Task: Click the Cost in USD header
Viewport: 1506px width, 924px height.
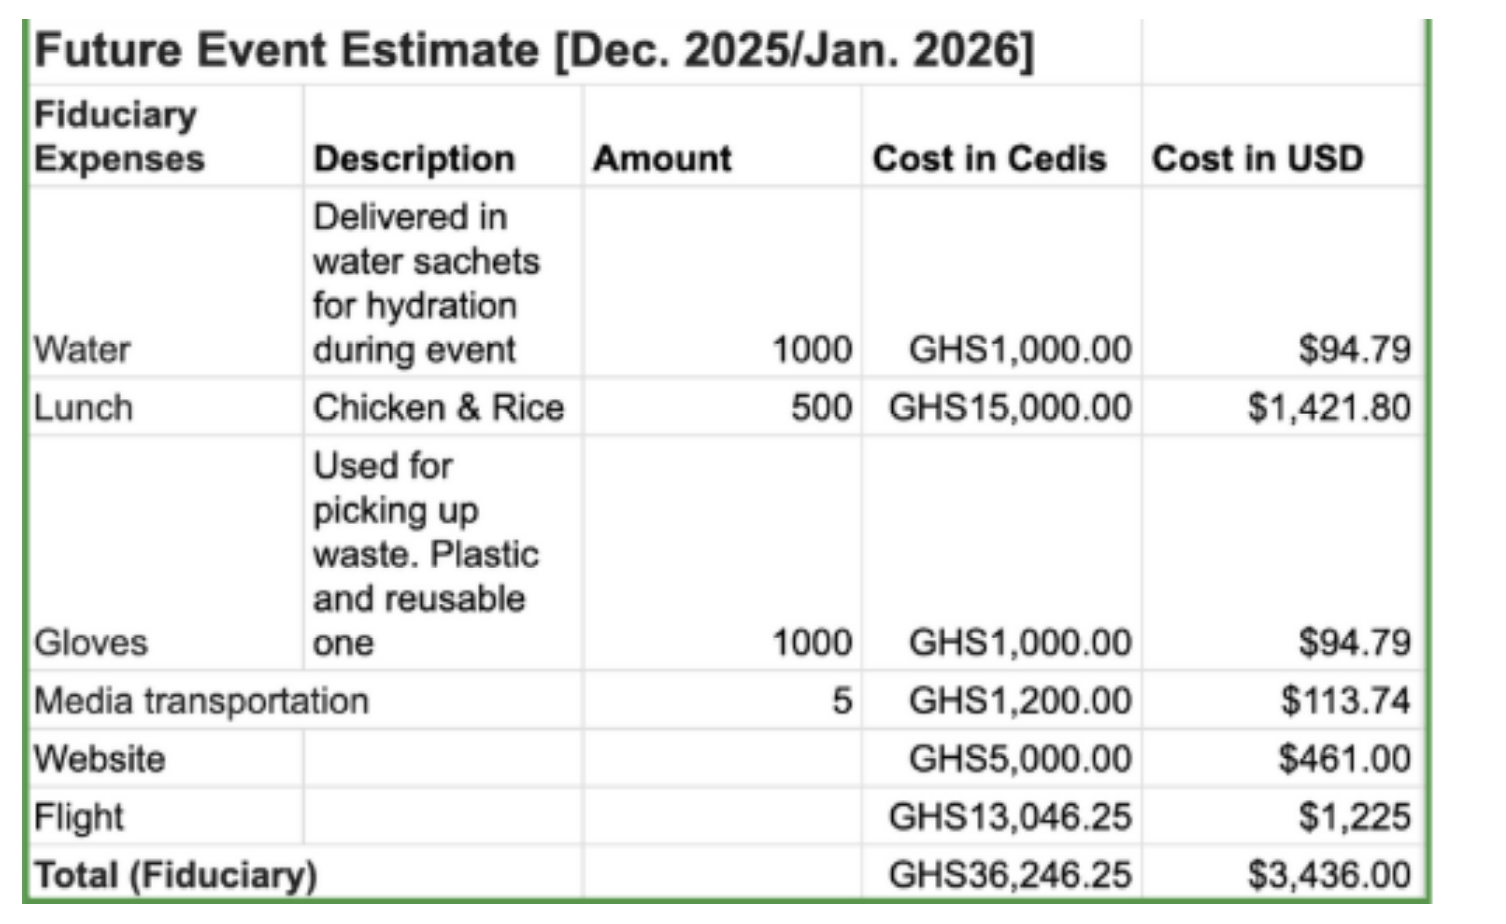Action: coord(1257,159)
